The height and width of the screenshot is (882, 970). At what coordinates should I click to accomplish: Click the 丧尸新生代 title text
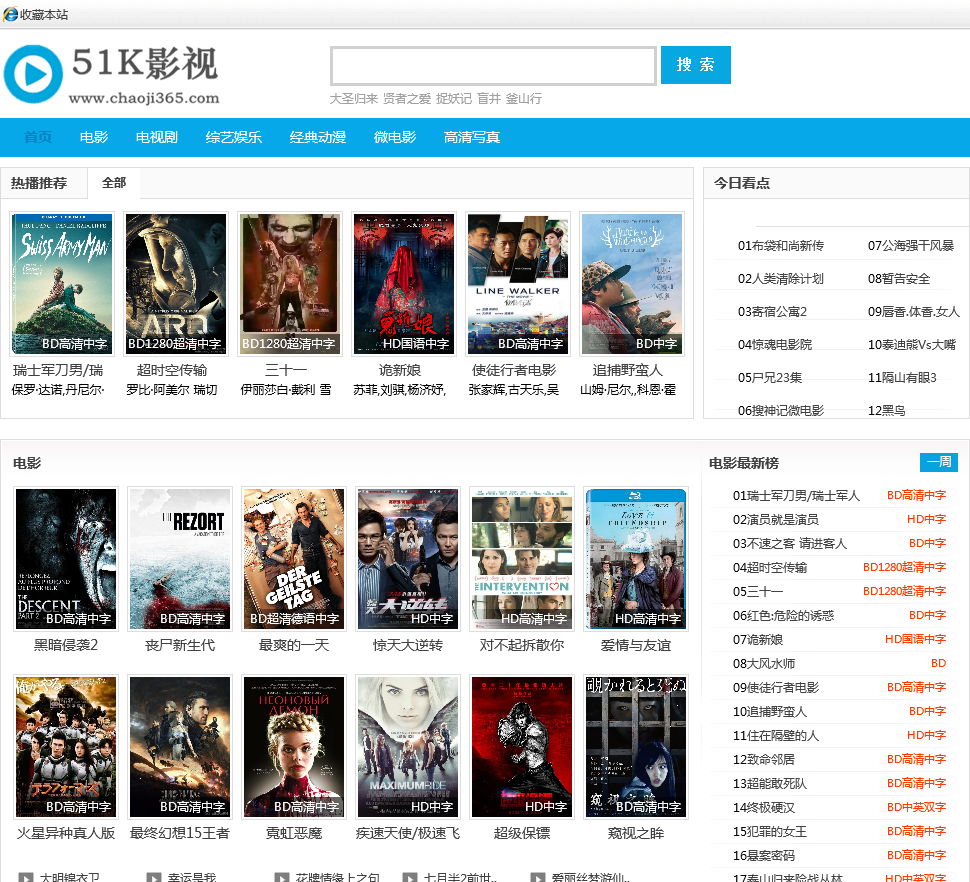click(179, 645)
